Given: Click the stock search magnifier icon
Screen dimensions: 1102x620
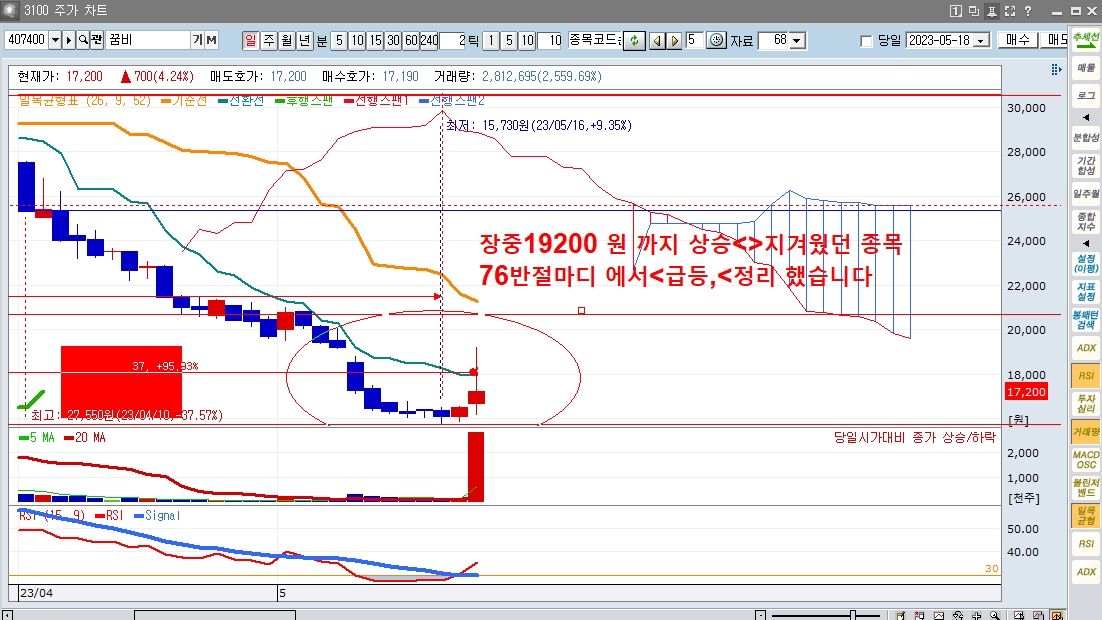Looking at the screenshot, I should point(83,40).
